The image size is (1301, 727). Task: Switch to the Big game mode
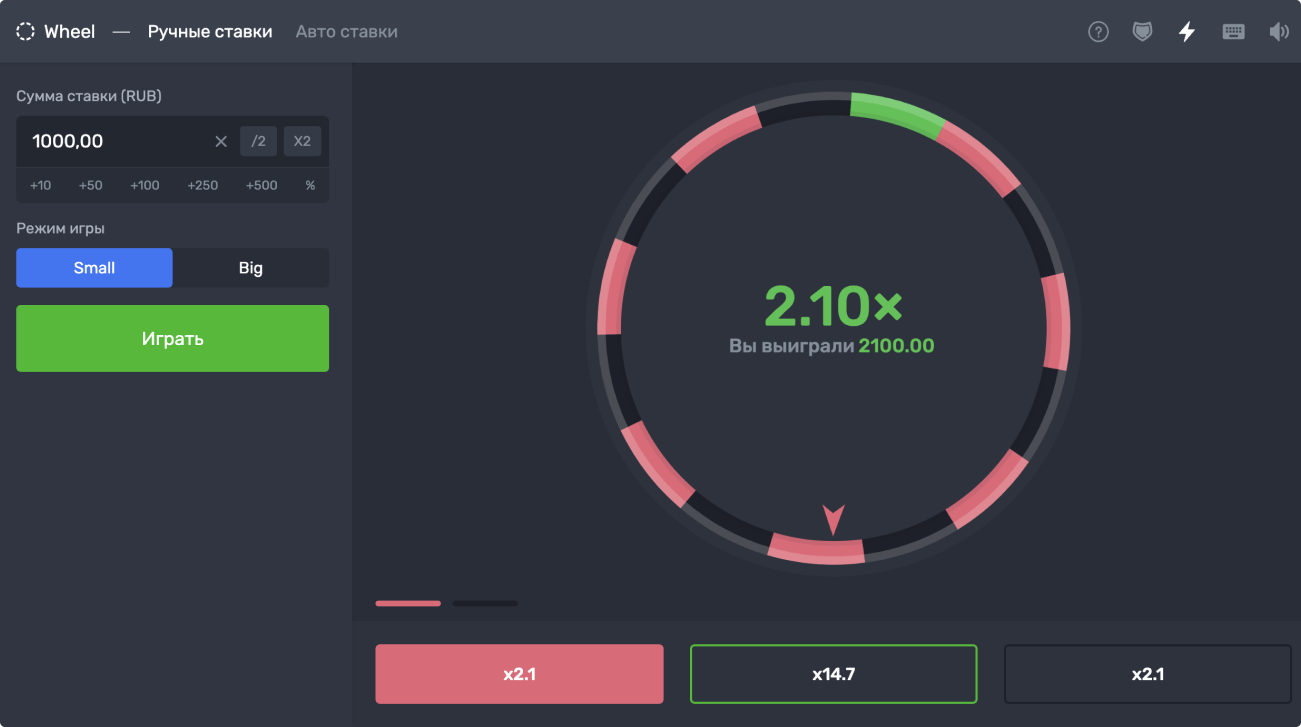(250, 267)
